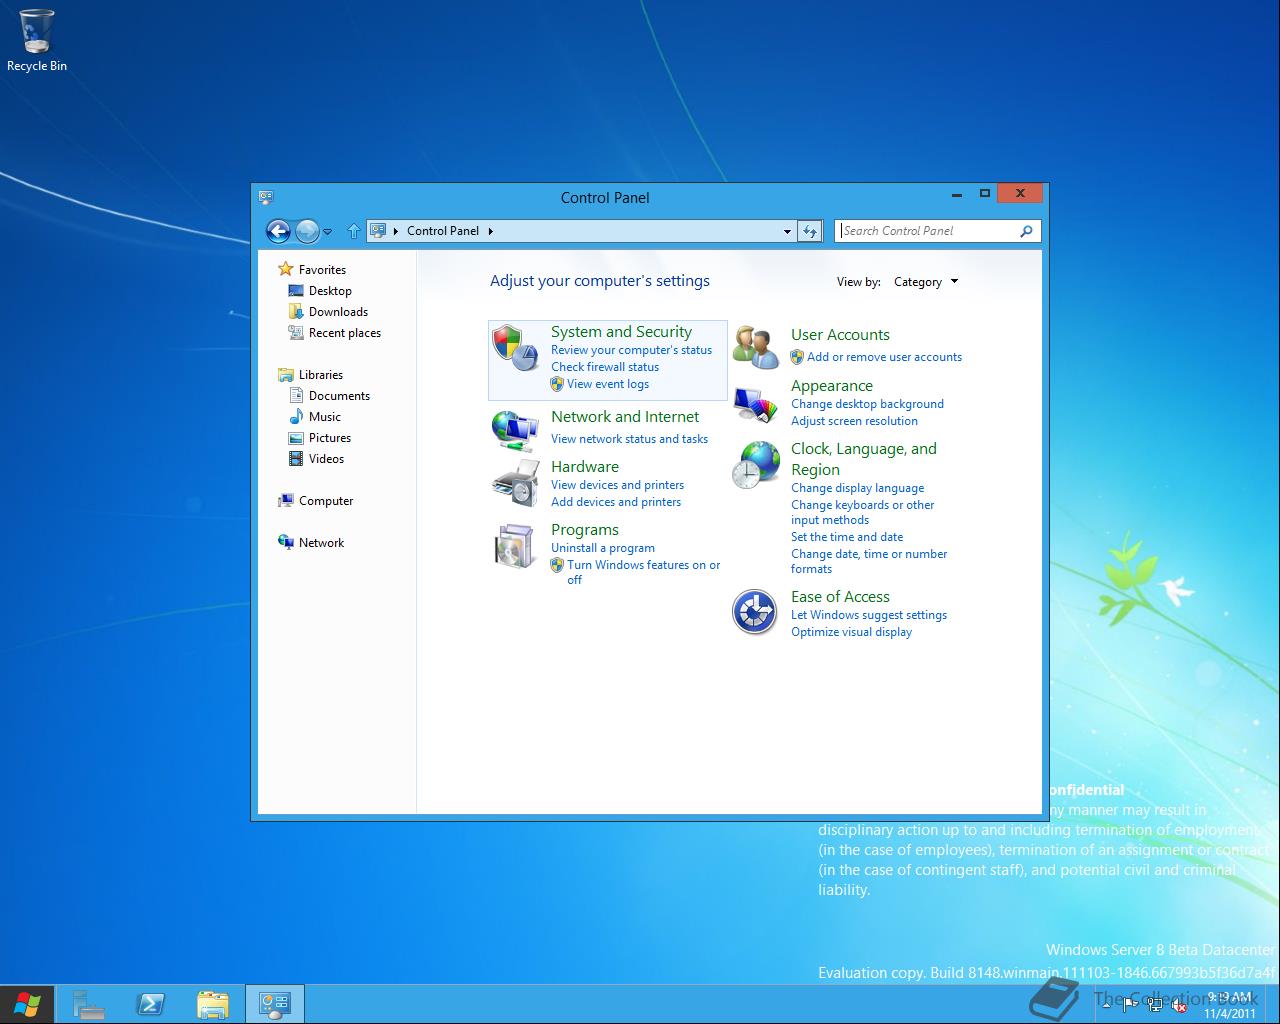Click the Up one level arrow
This screenshot has height=1024, width=1280.
point(353,231)
